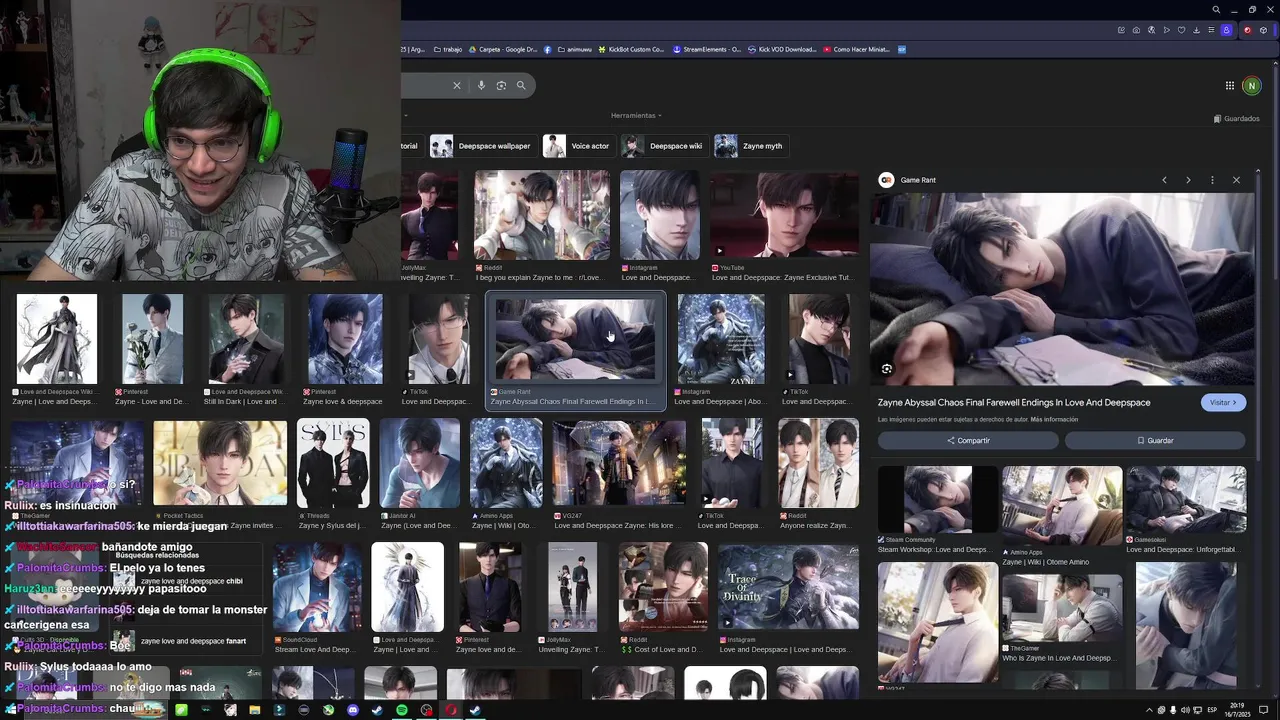Screen dimensions: 1280x720
Task: Open notification center in system tray
Action: click(1261, 710)
